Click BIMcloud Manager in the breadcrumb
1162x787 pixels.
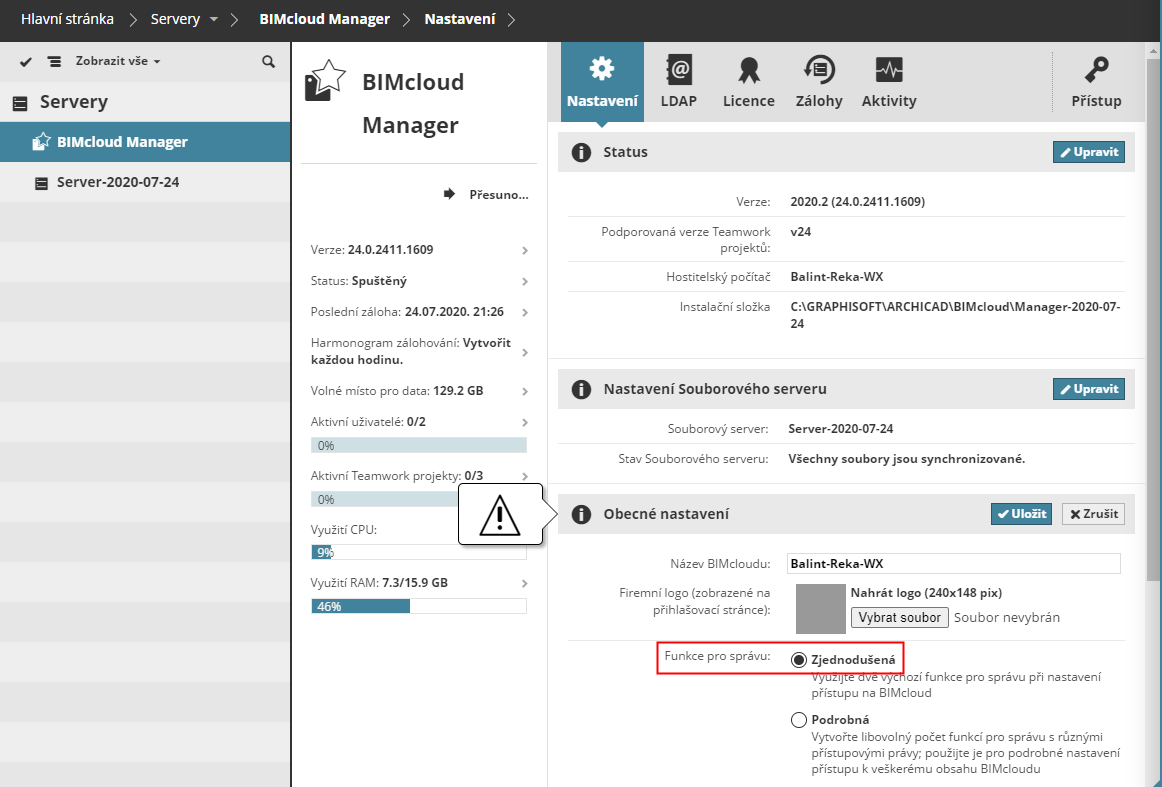coord(325,19)
